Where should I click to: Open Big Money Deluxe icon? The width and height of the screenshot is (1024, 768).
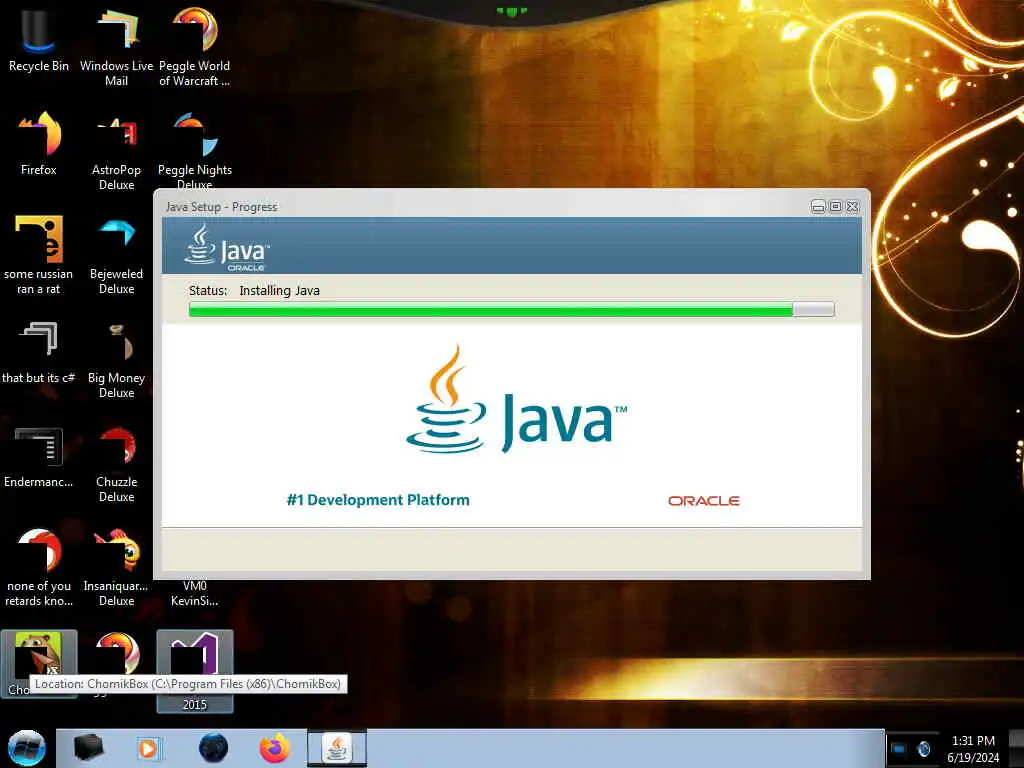coord(116,359)
